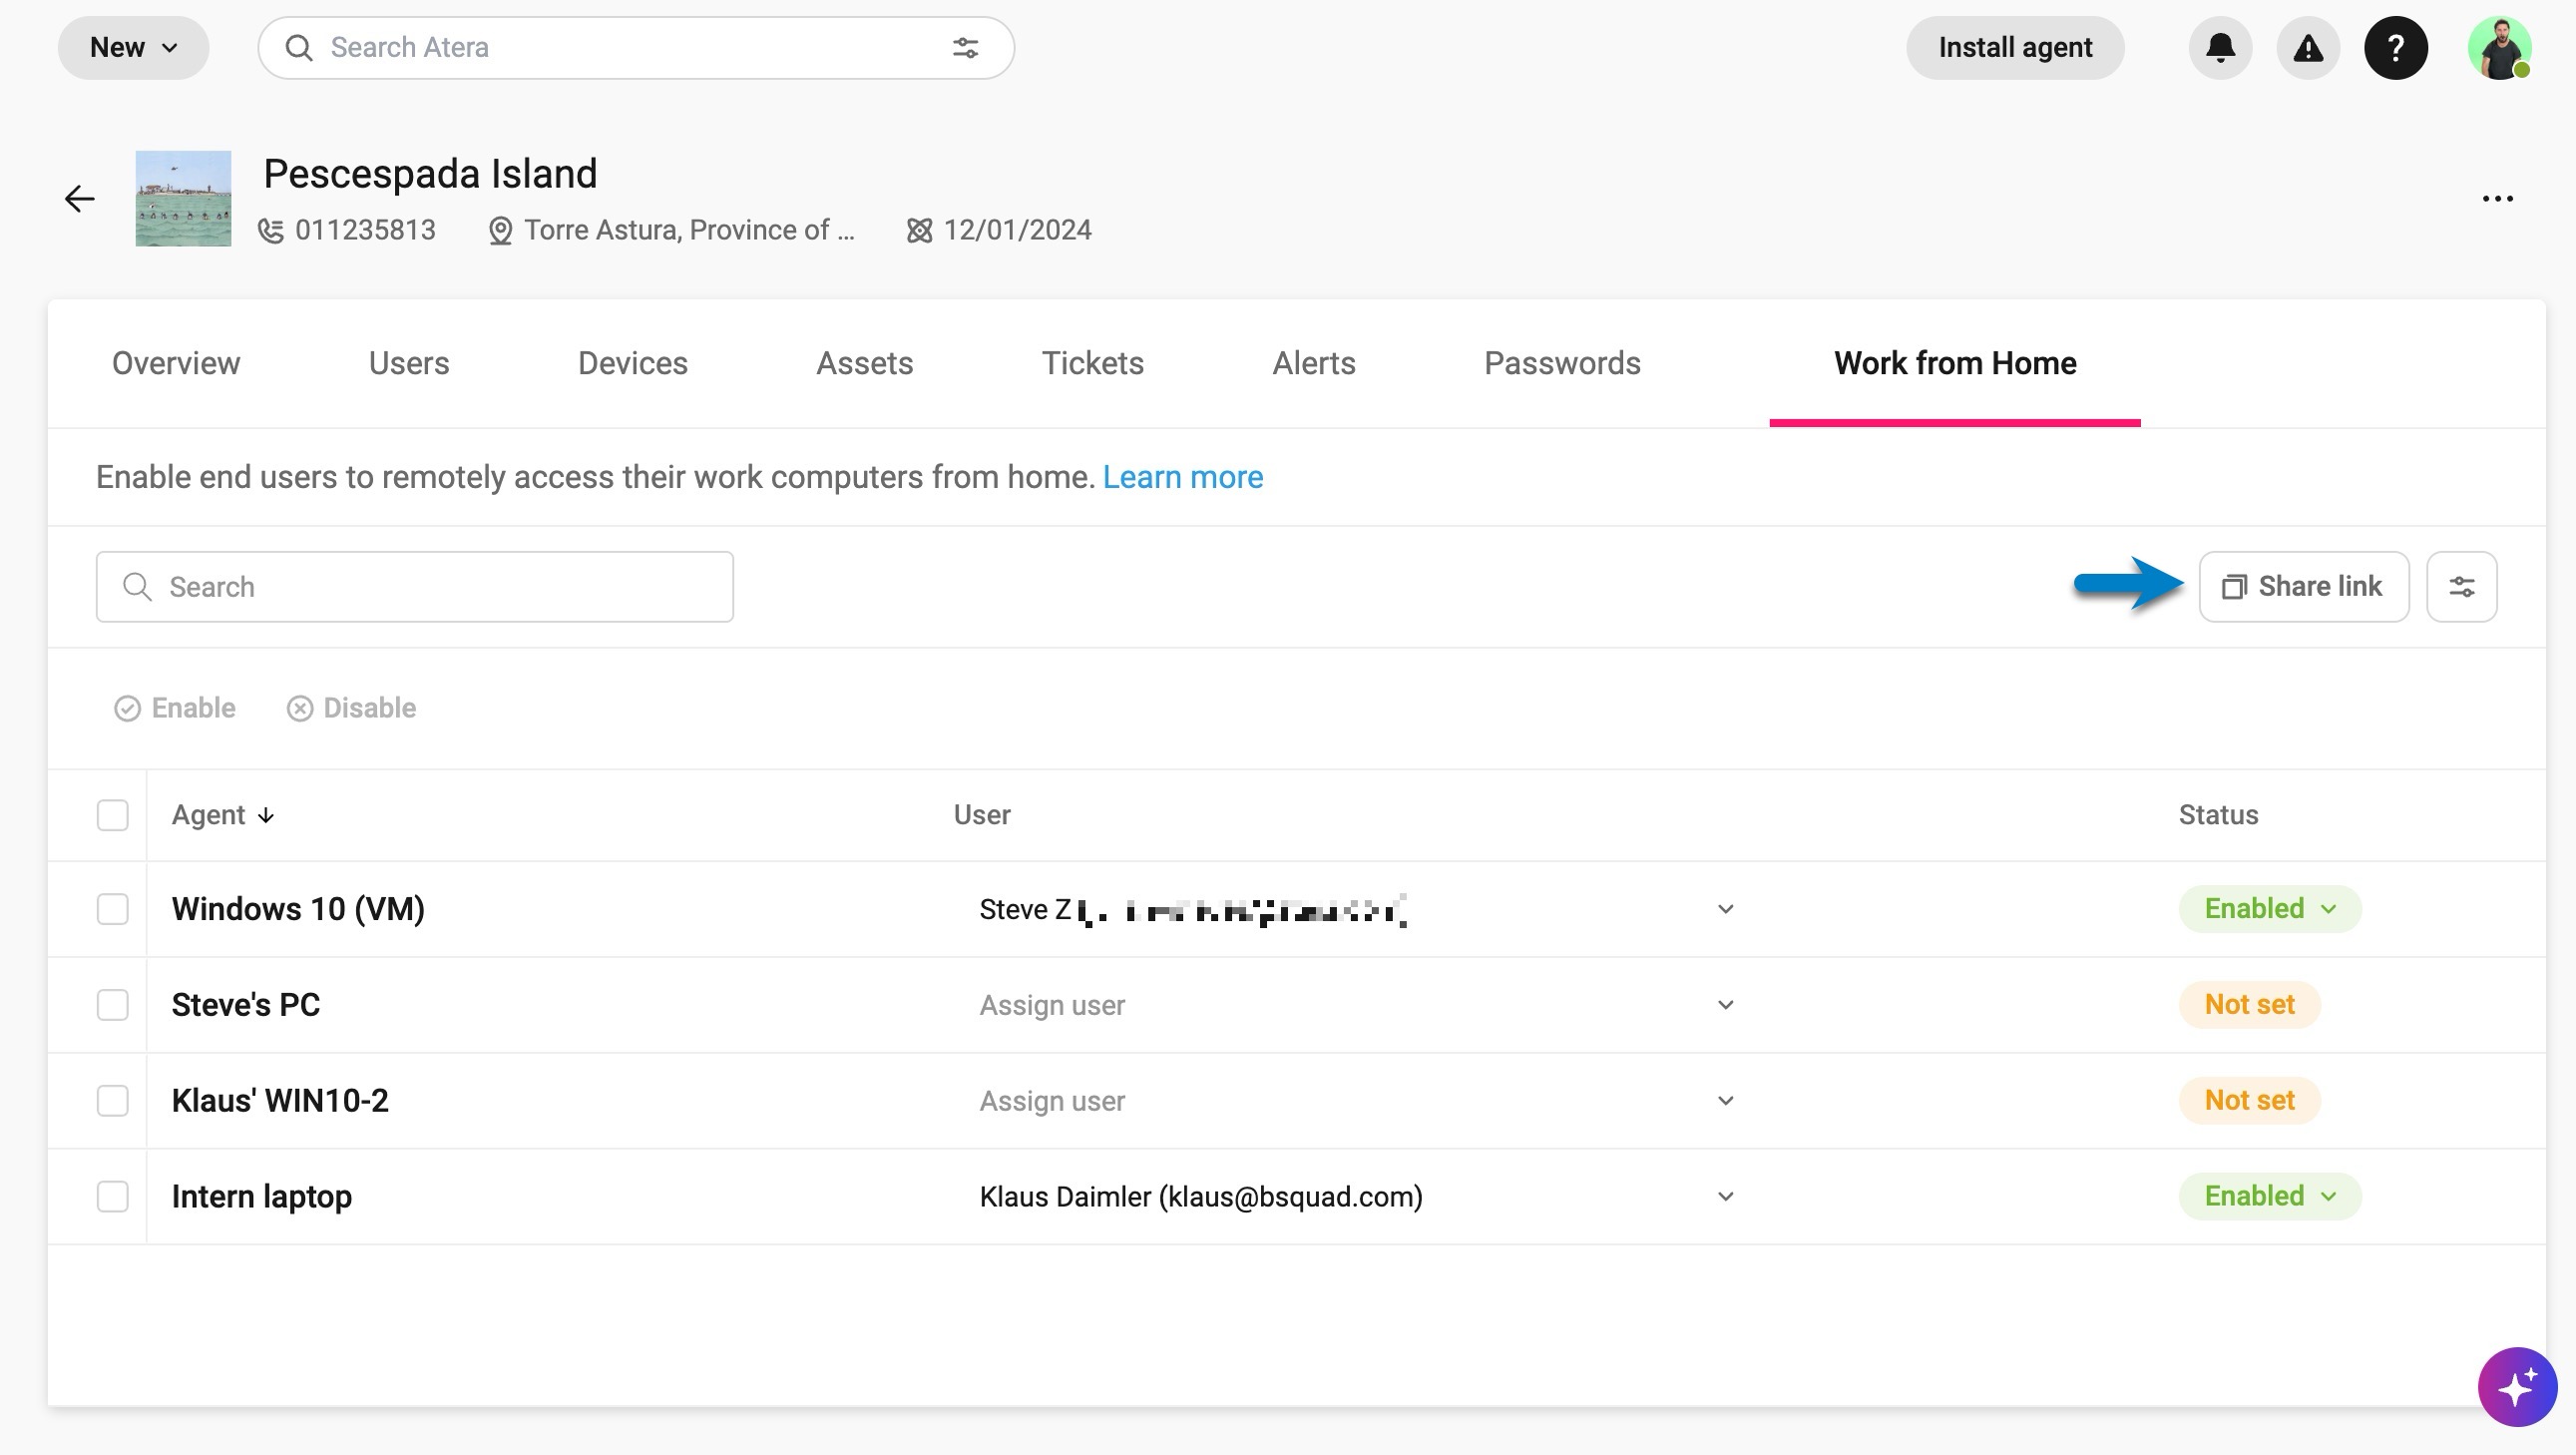Select the Work from Home tab

(1955, 363)
